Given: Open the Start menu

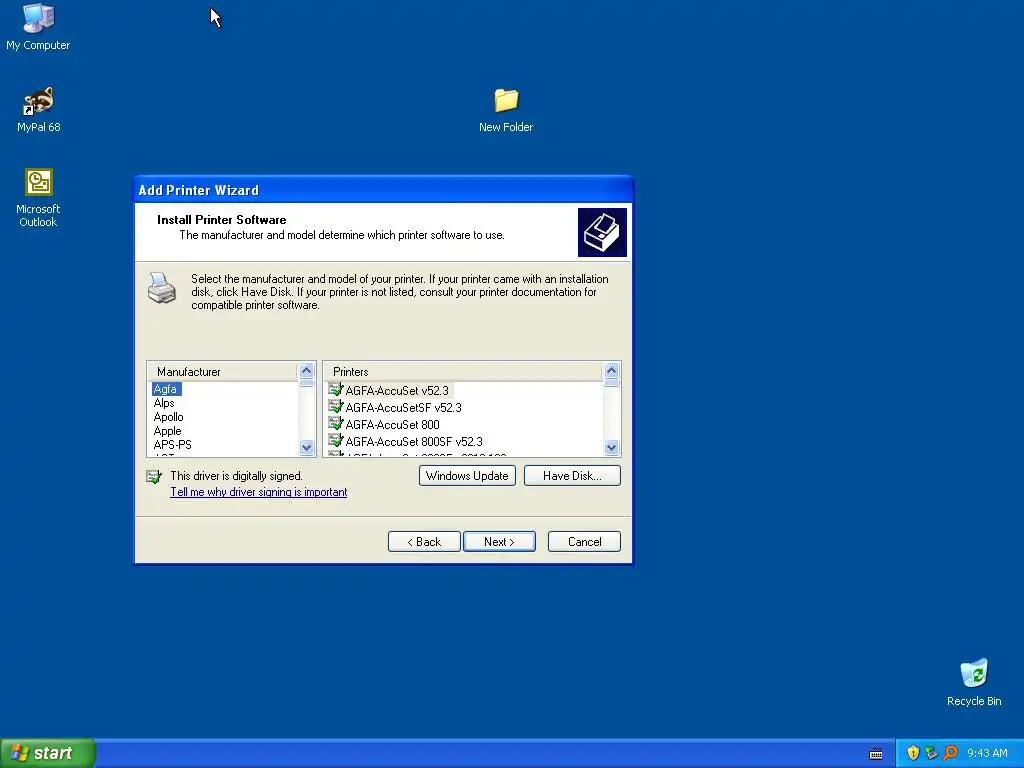Looking at the screenshot, I should pyautogui.click(x=48, y=753).
